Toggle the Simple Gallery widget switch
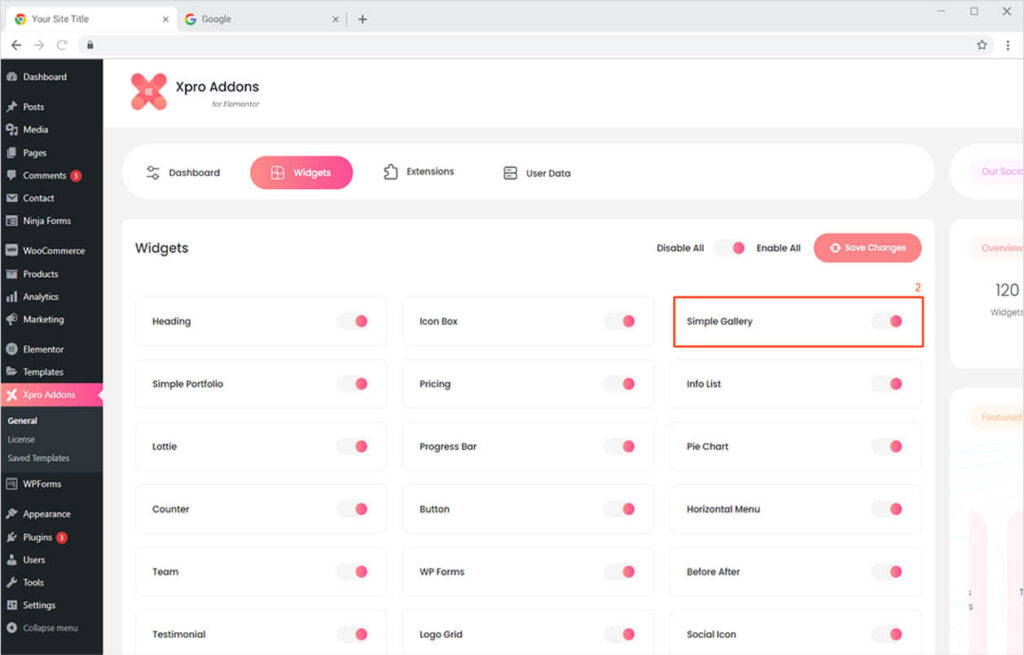Viewport: 1024px width, 655px height. [887, 321]
